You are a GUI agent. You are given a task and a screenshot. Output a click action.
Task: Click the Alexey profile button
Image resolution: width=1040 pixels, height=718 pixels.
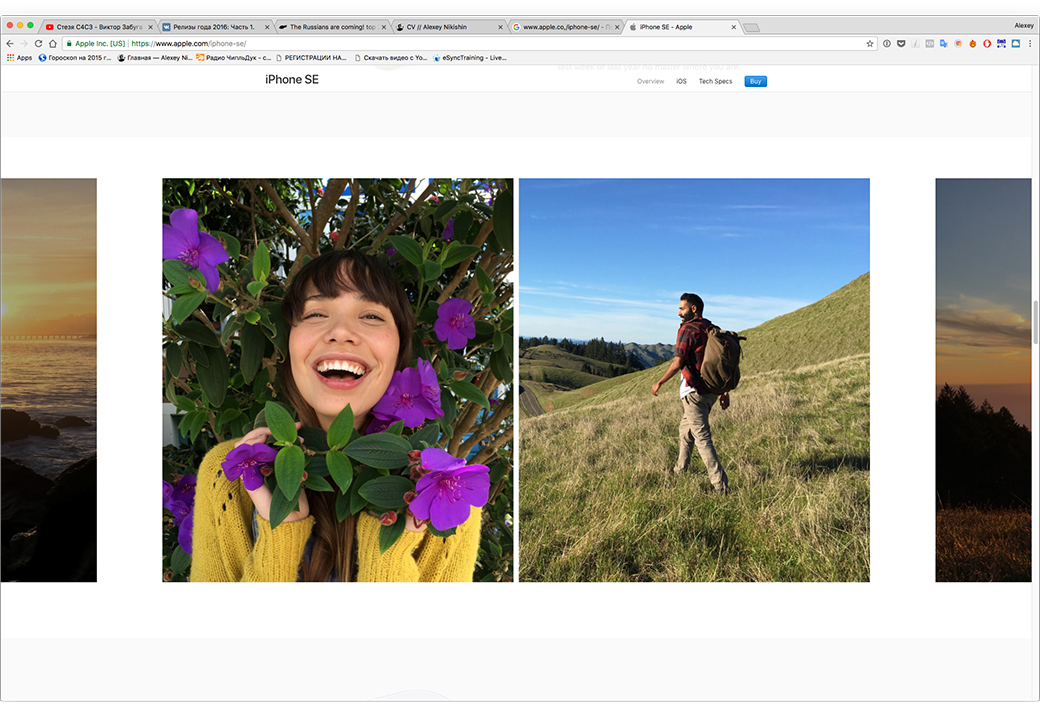tap(1023, 26)
